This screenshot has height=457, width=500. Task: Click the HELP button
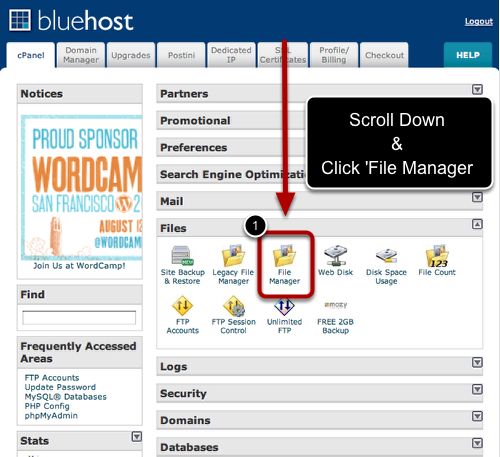pyautogui.click(x=468, y=55)
